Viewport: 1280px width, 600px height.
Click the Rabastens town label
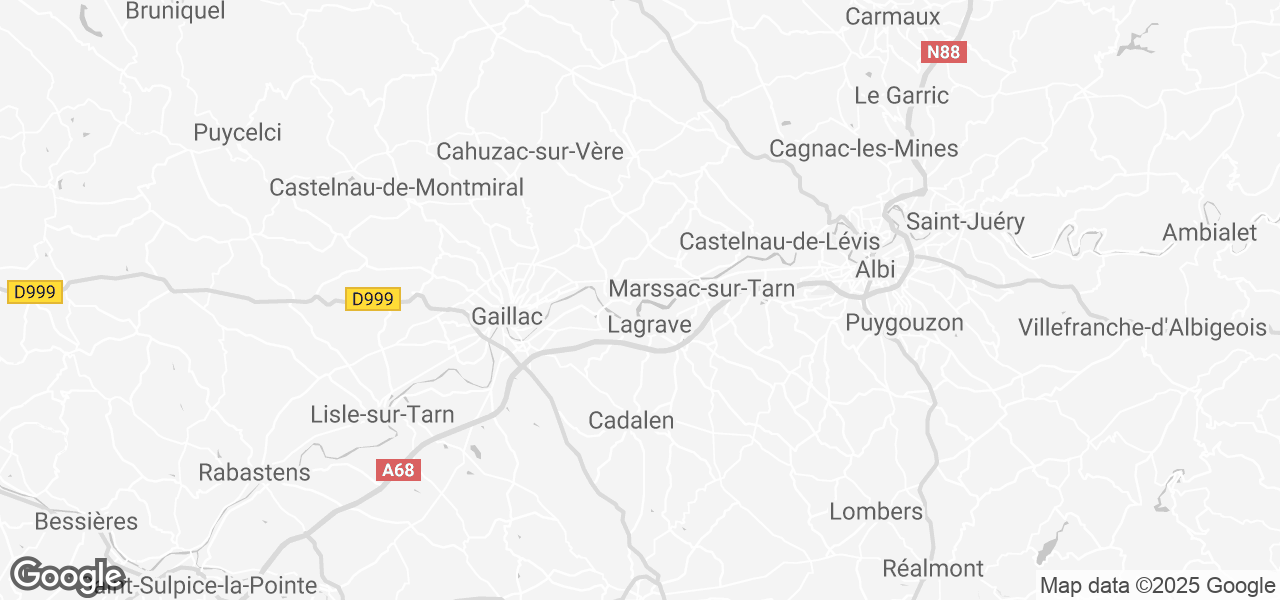[x=255, y=472]
